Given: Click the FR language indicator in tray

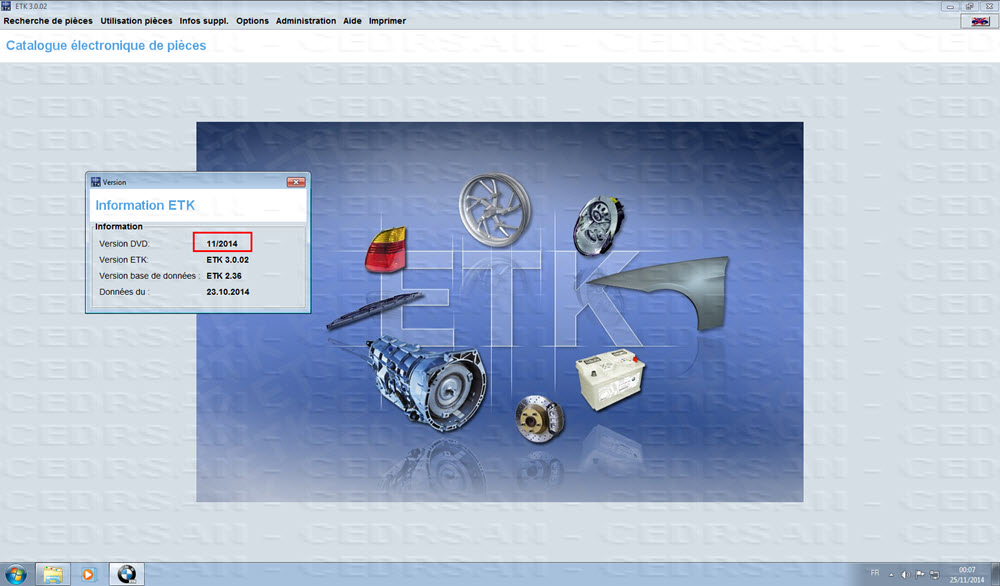Looking at the screenshot, I should click(875, 573).
